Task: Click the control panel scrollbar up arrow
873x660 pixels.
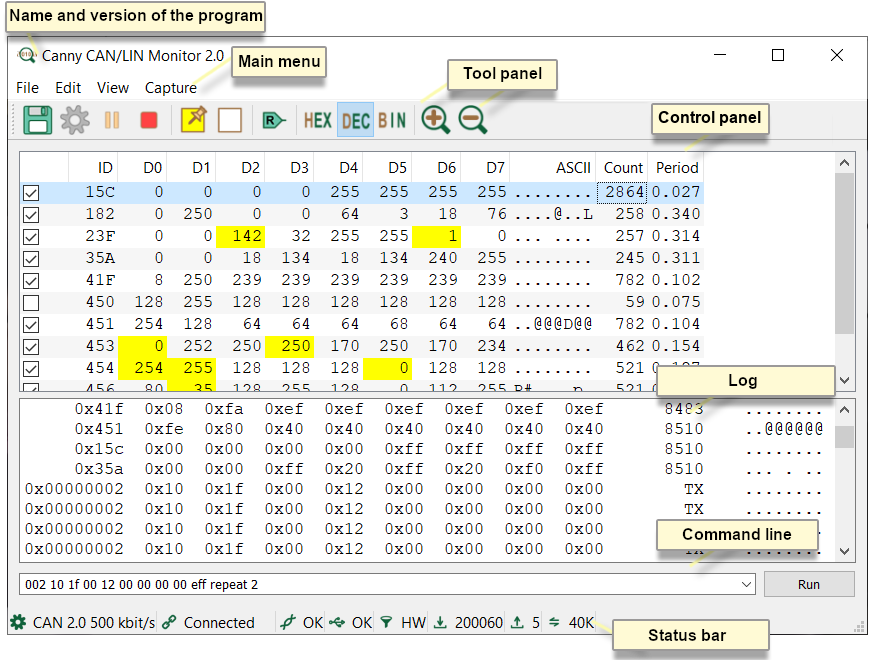Action: point(845,163)
